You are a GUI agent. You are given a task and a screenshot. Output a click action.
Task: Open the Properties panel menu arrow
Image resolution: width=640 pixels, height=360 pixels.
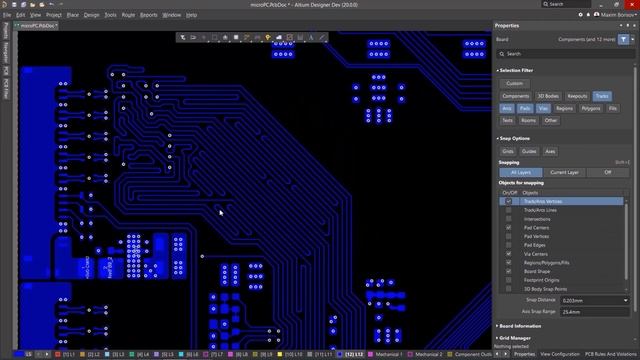621,25
